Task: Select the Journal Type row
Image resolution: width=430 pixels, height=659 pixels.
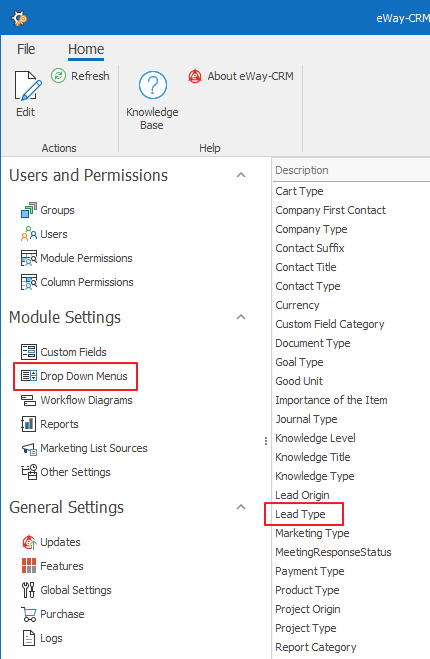Action: pos(351,419)
